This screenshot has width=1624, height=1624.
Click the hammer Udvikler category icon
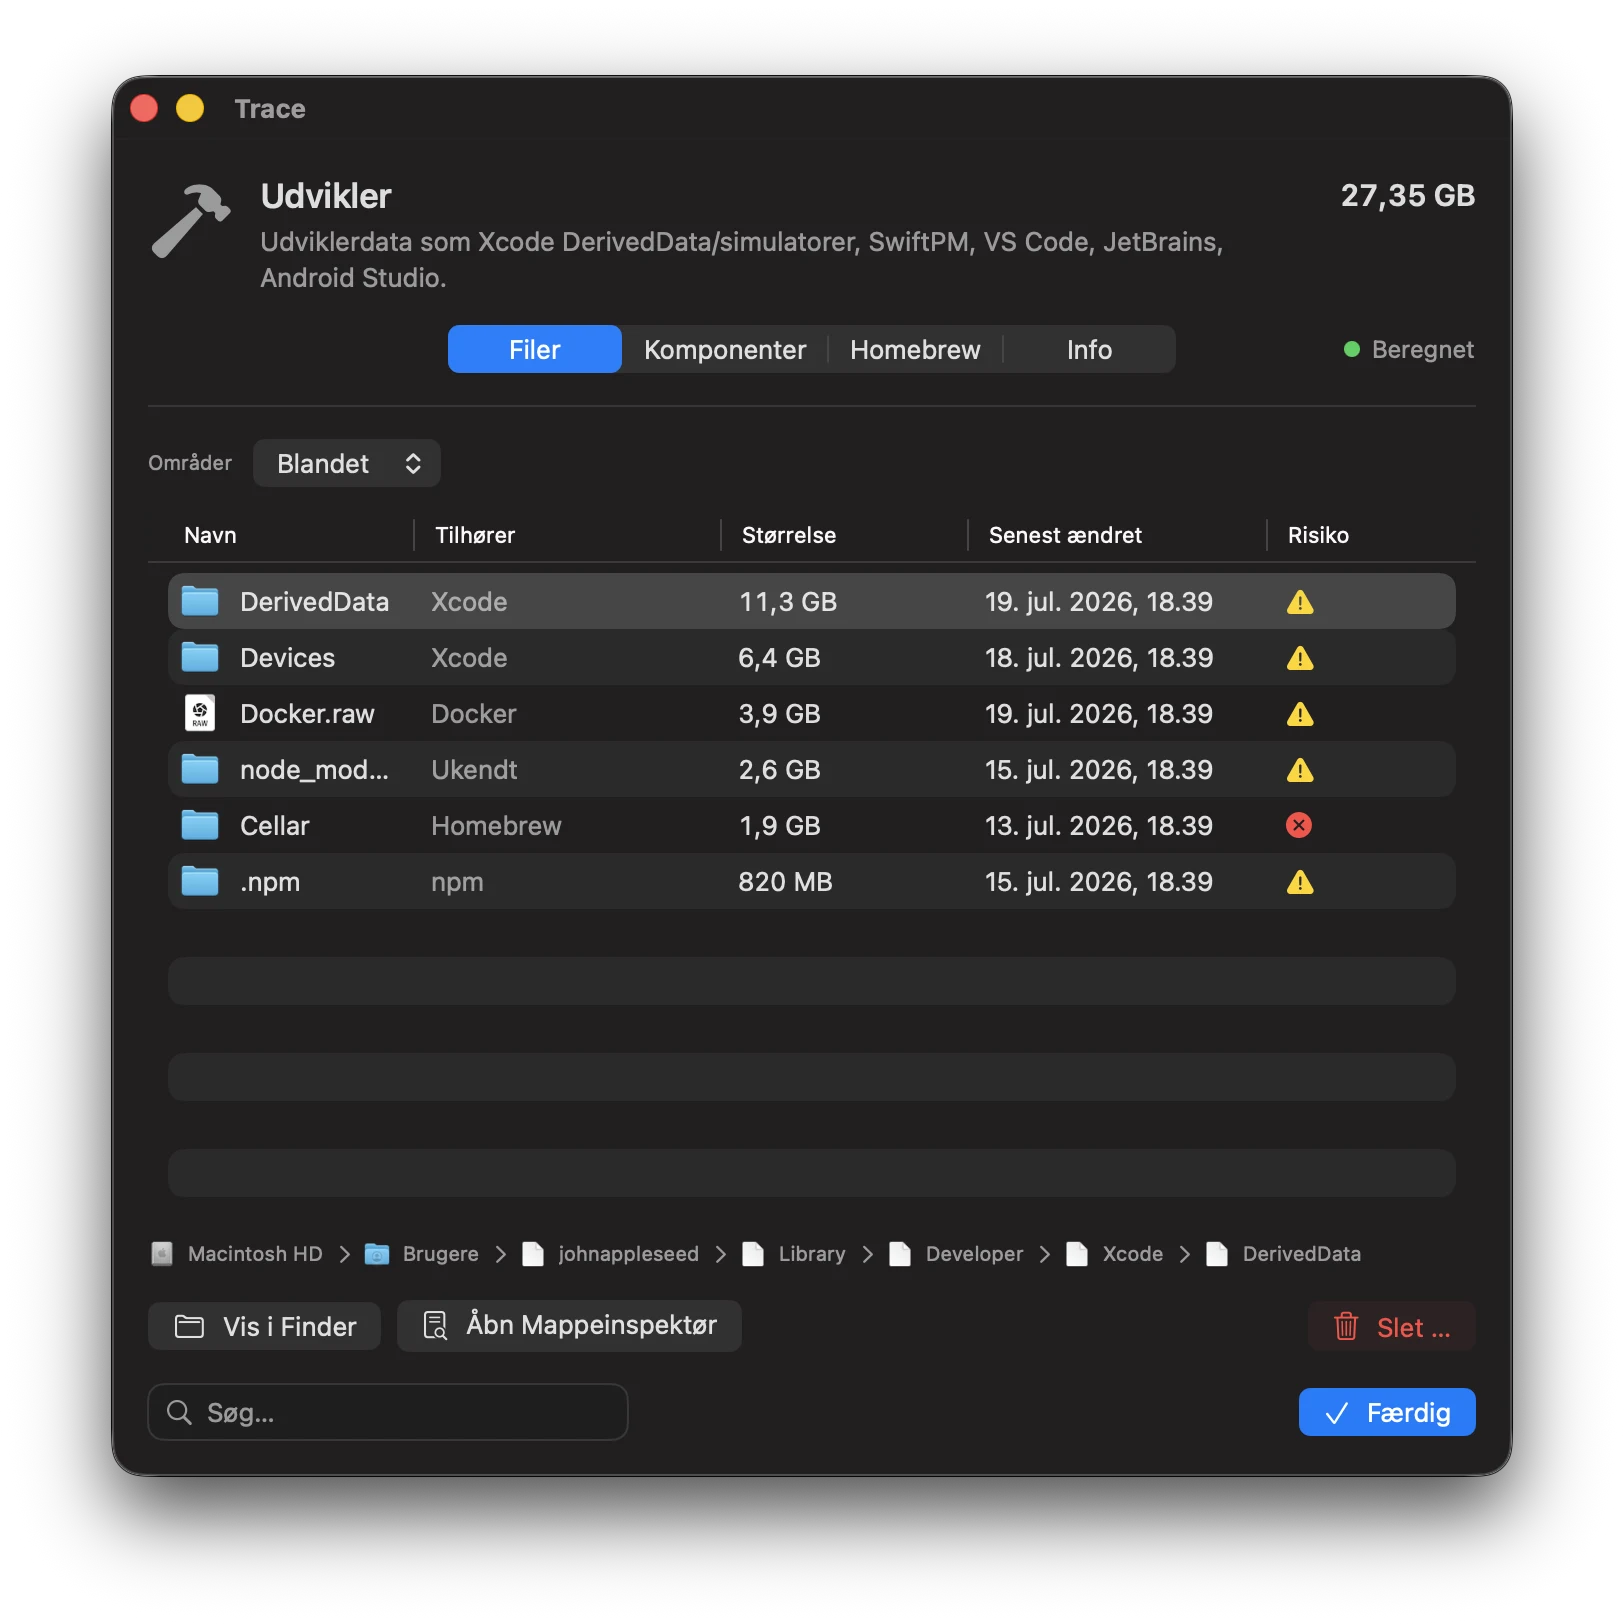click(x=191, y=221)
